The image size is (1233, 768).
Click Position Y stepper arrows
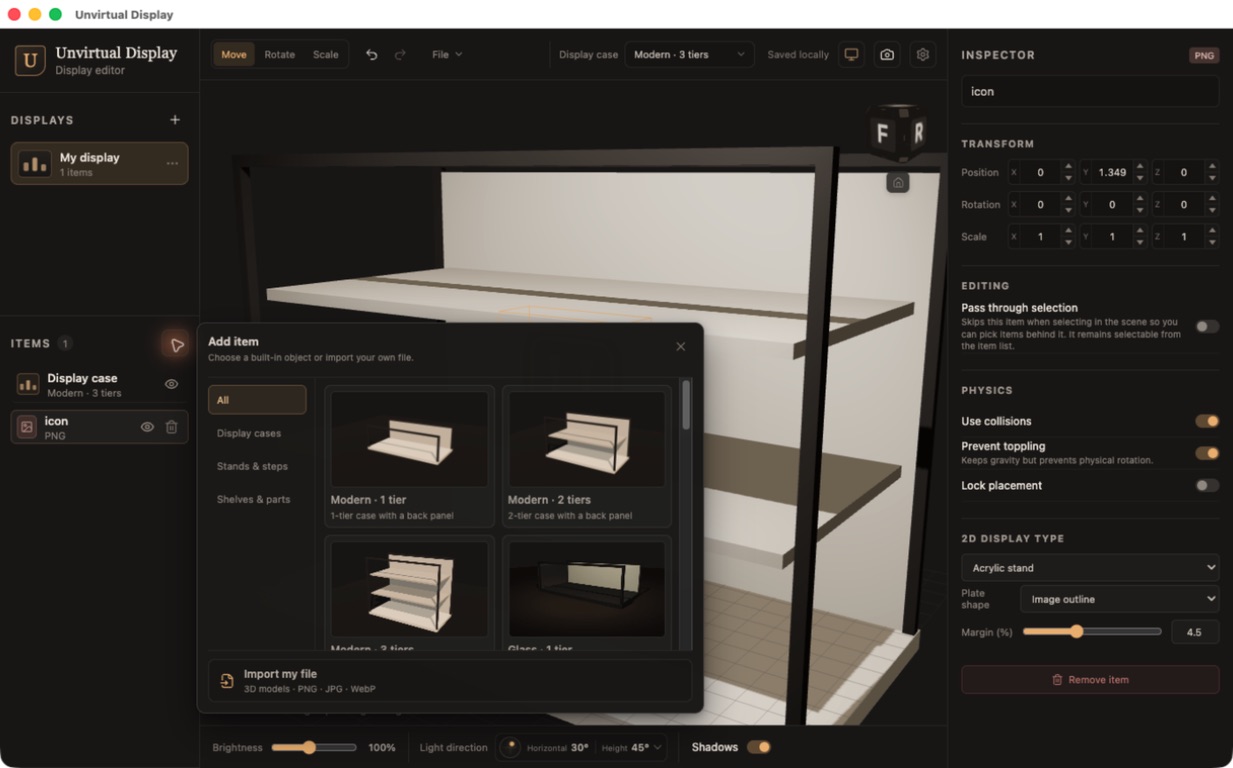1140,172
